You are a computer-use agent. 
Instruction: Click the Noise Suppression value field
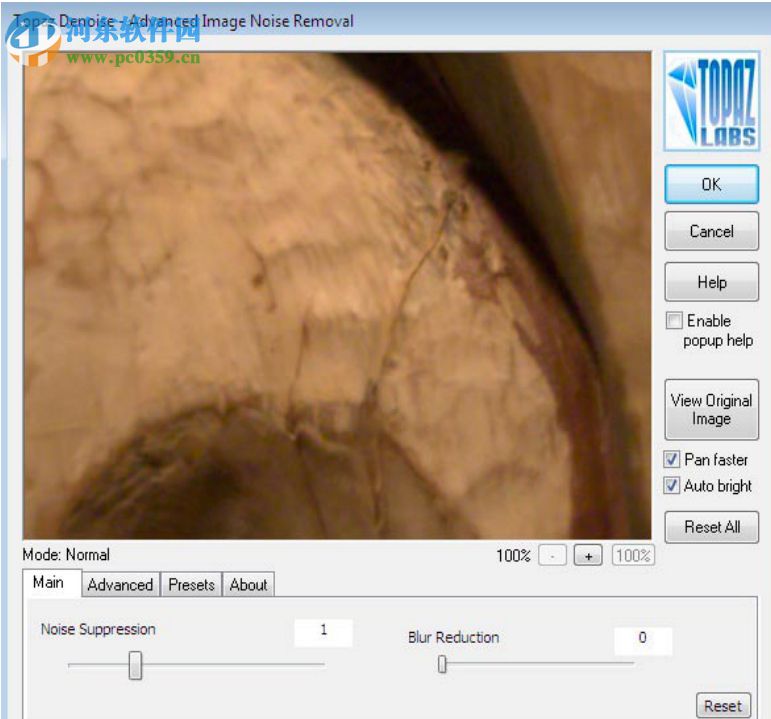(324, 632)
